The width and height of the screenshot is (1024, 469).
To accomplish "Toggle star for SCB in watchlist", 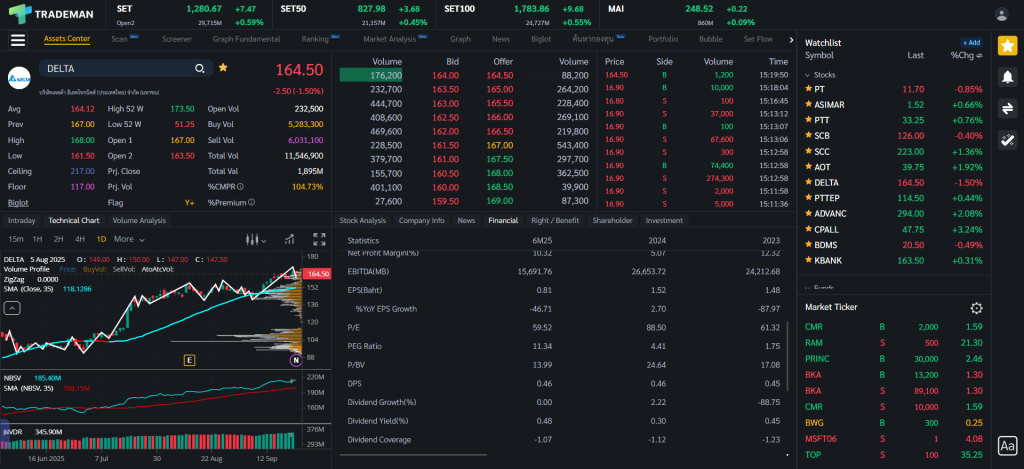I will tap(808, 136).
